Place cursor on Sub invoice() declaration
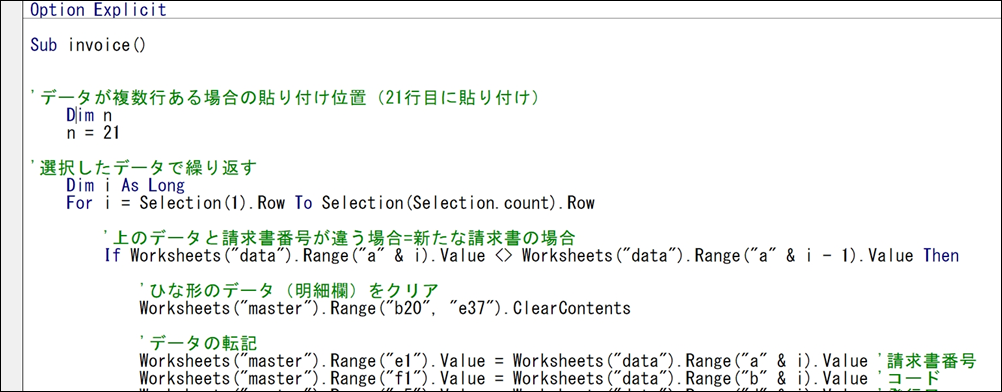This screenshot has width=1002, height=392. click(88, 46)
